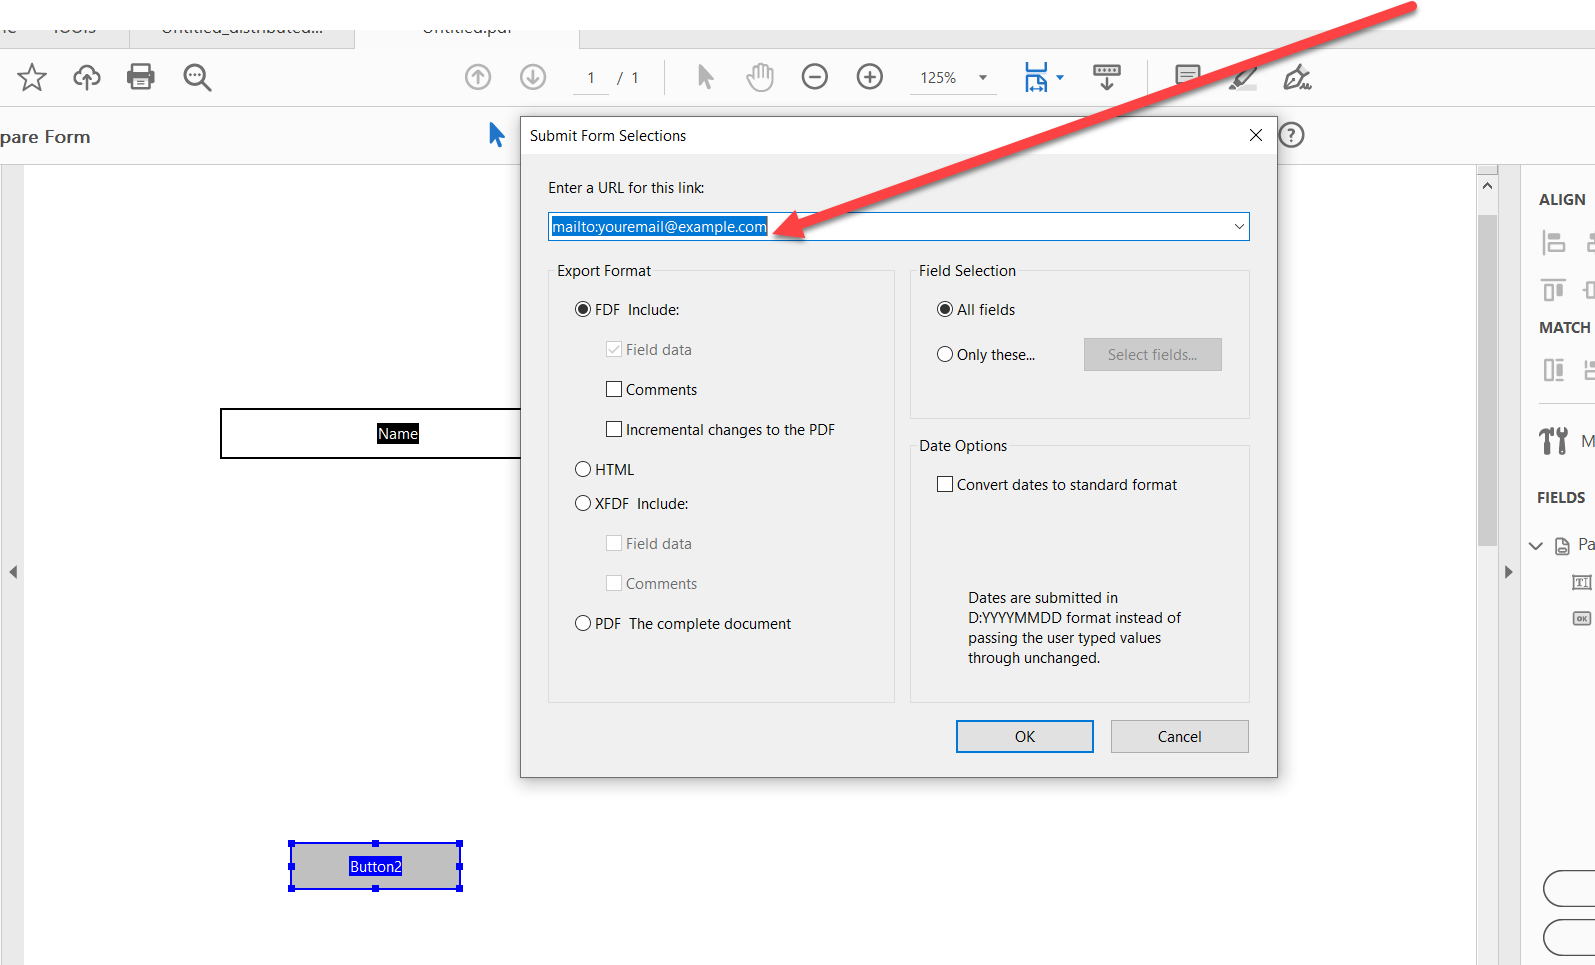Confirm the dialog with OK

coord(1025,737)
